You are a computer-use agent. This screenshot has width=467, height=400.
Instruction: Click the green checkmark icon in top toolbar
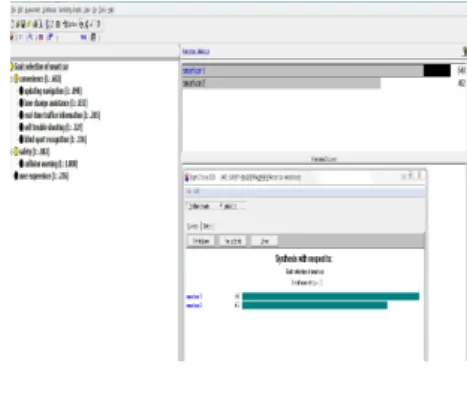pyautogui.click(x=29, y=24)
